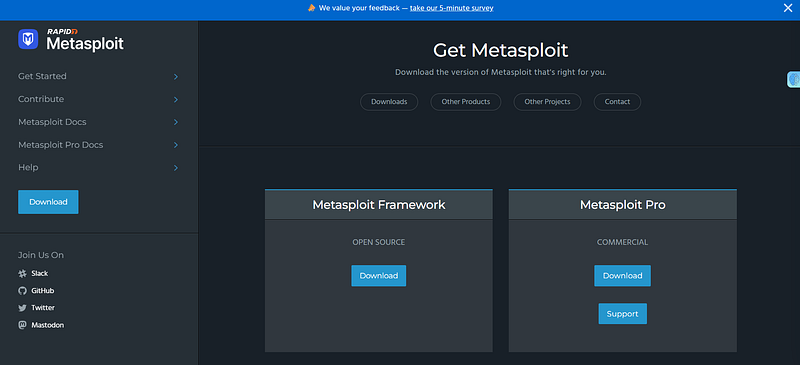Download the Metasploit Framework open source
The image size is (800, 365).
coord(379,276)
